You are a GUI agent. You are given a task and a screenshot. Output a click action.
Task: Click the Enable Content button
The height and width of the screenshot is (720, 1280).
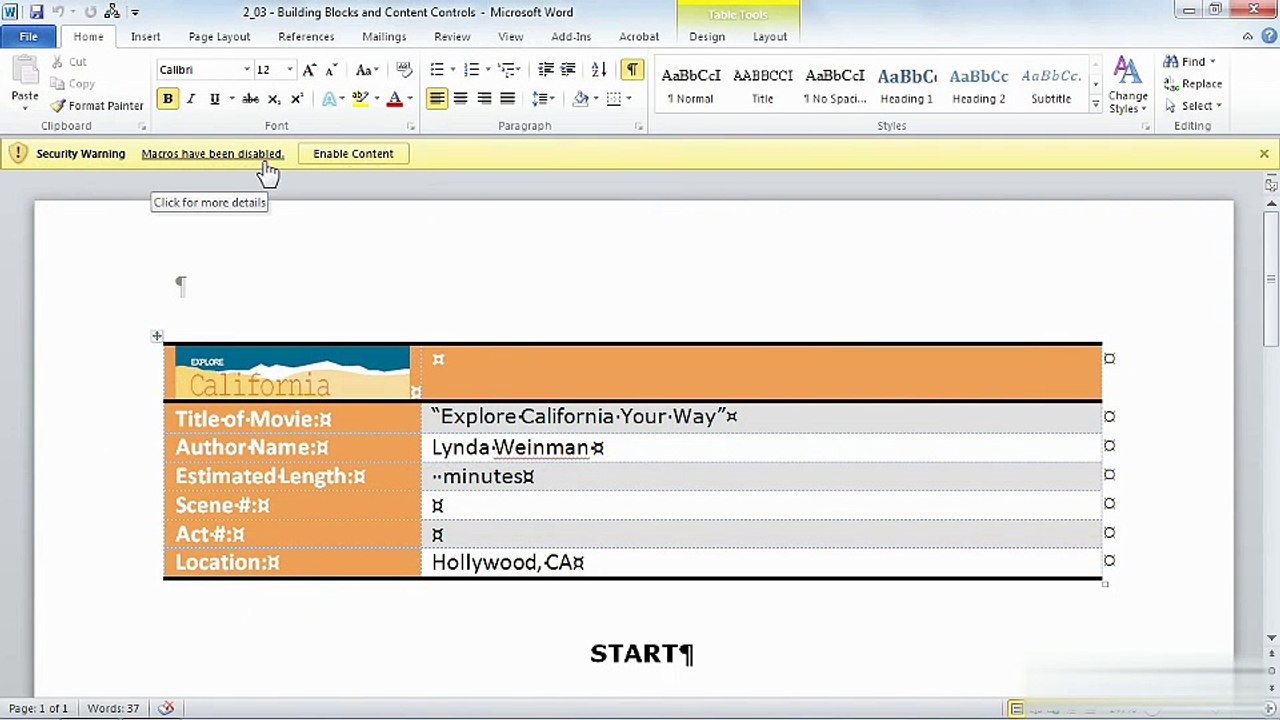[x=353, y=153]
